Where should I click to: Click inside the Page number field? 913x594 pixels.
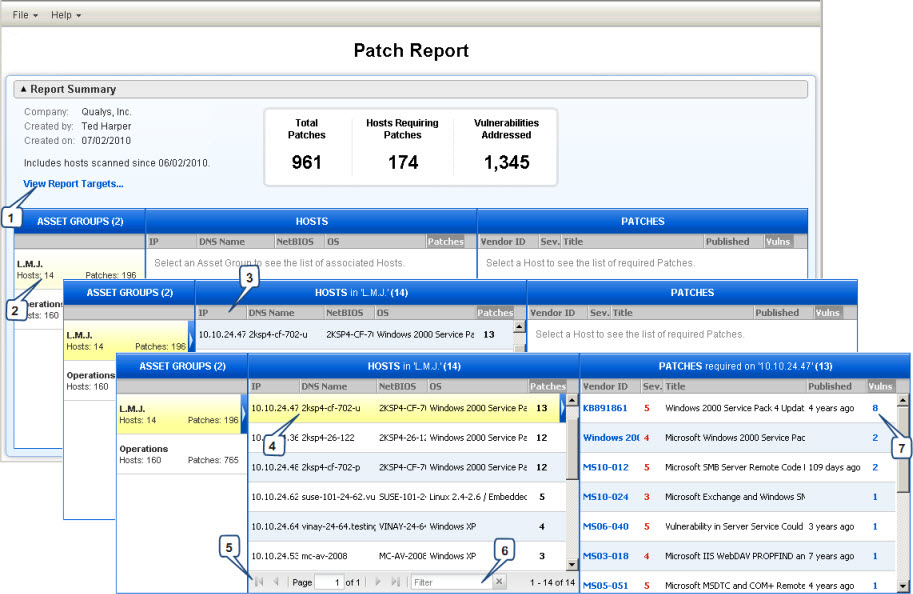click(x=329, y=582)
